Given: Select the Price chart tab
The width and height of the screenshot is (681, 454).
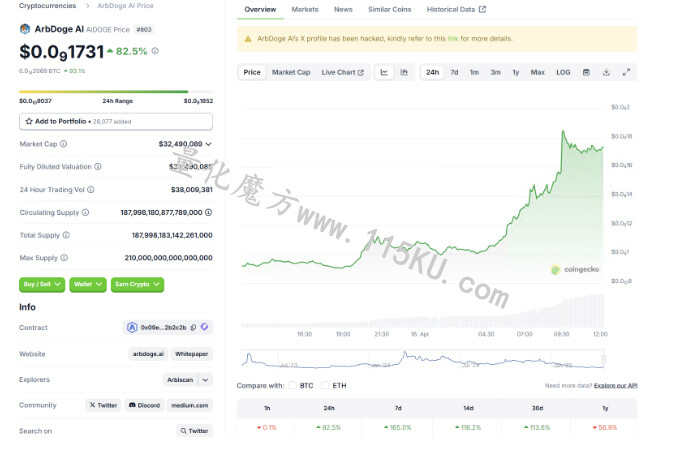Looking at the screenshot, I should pyautogui.click(x=252, y=72).
